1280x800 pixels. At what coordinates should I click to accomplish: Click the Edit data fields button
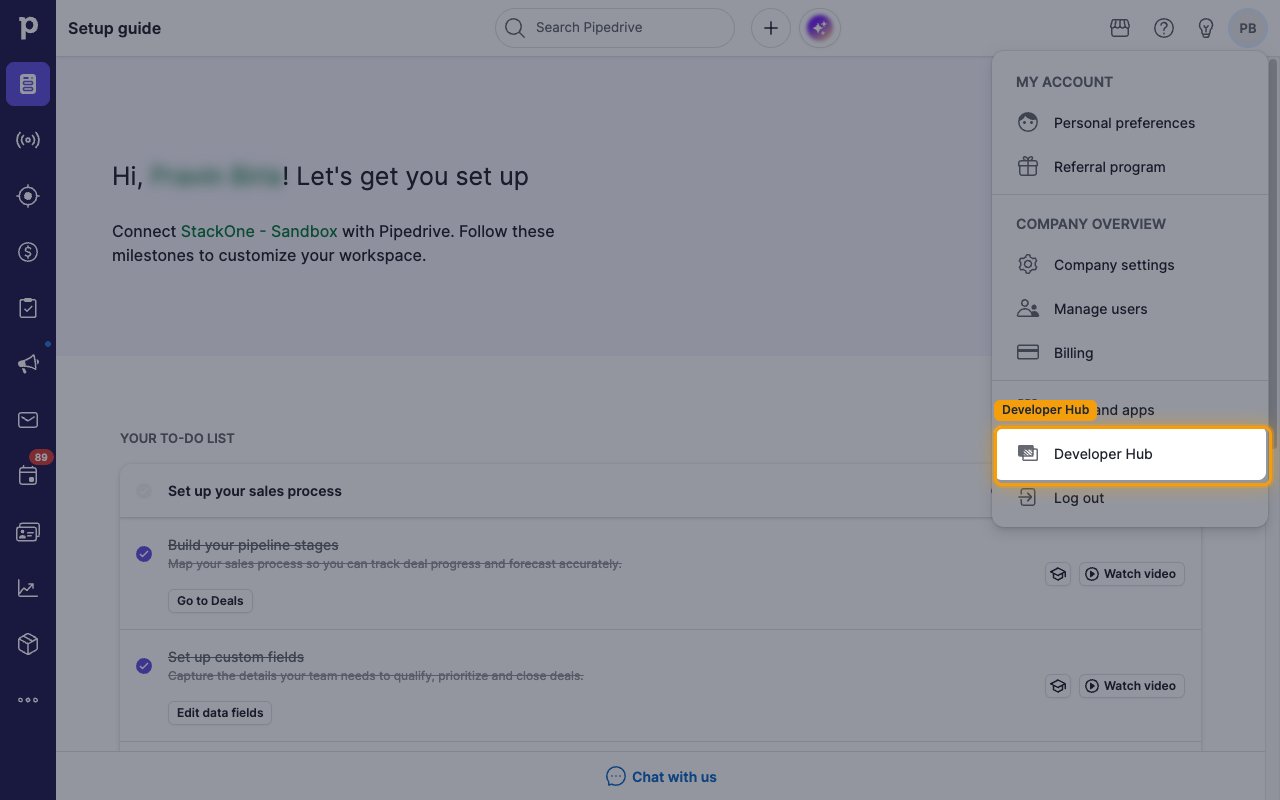pos(220,713)
